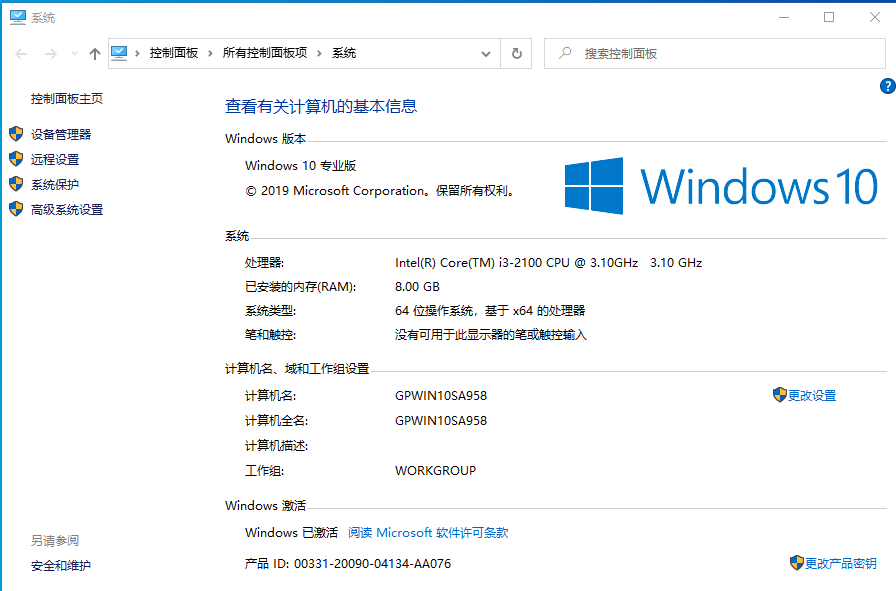
Task: Click shield icon beside 设备管理器
Action: (16, 134)
